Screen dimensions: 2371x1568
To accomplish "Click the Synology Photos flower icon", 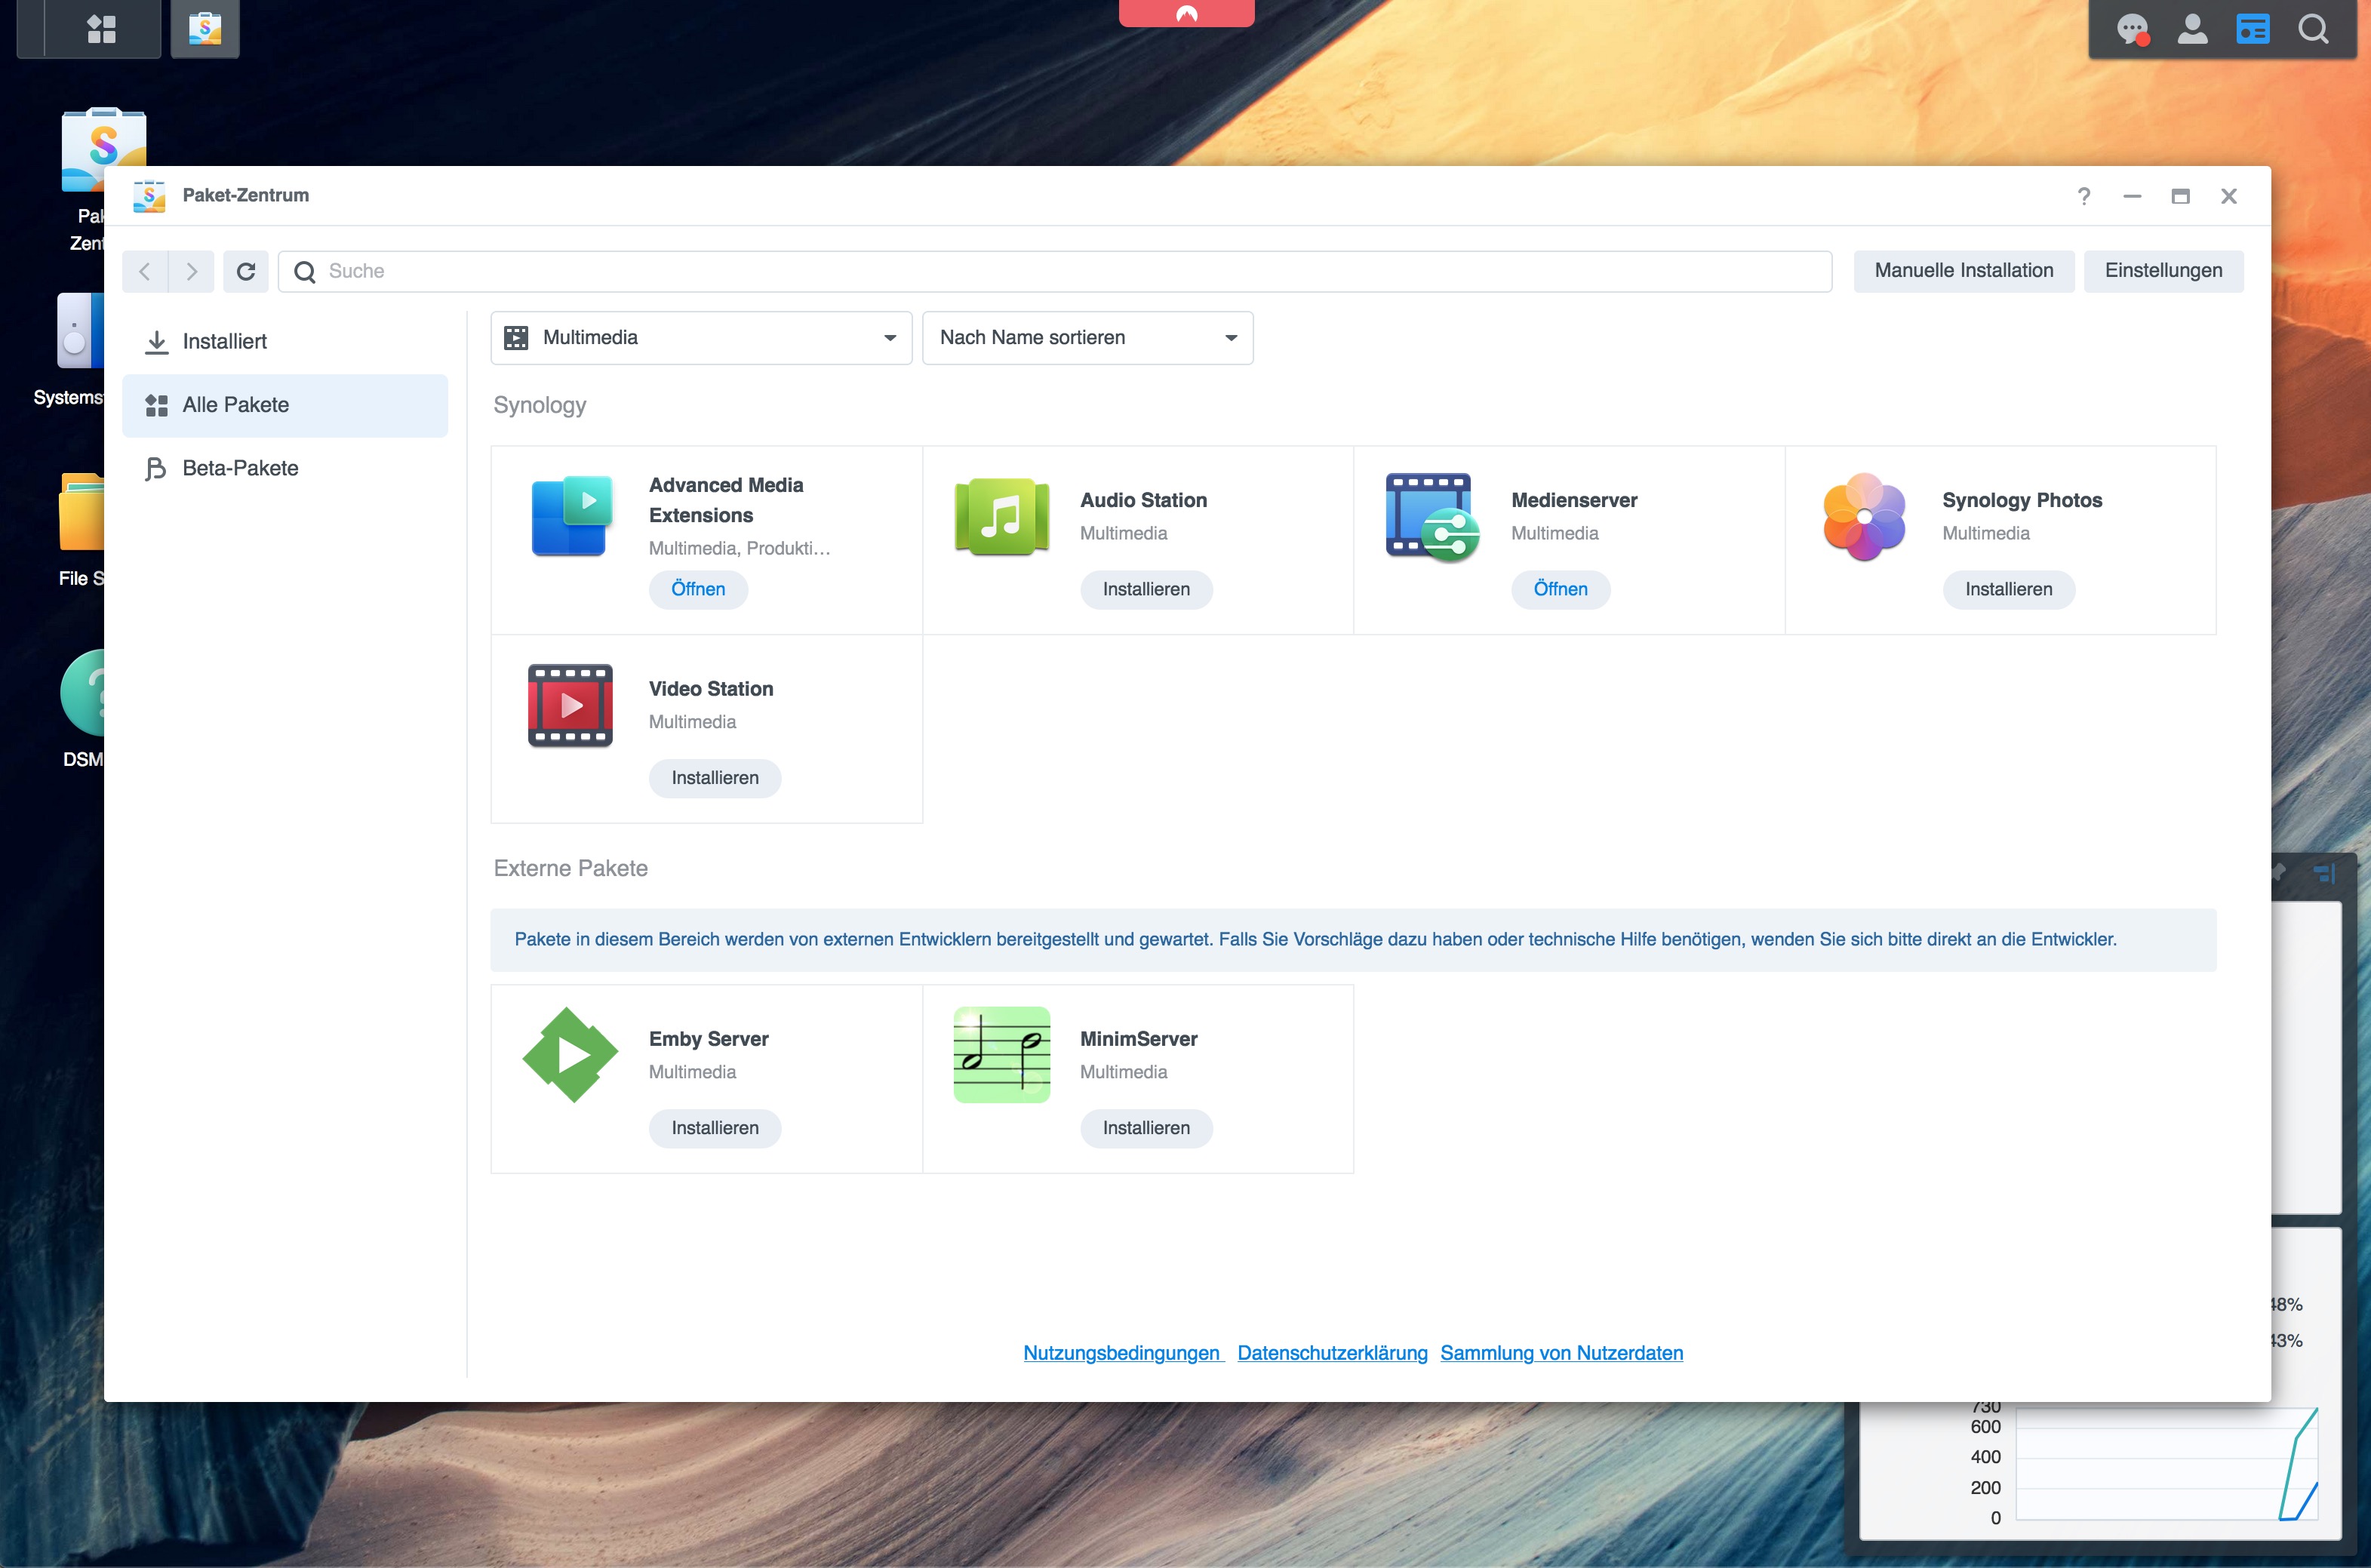I will coord(1864,517).
